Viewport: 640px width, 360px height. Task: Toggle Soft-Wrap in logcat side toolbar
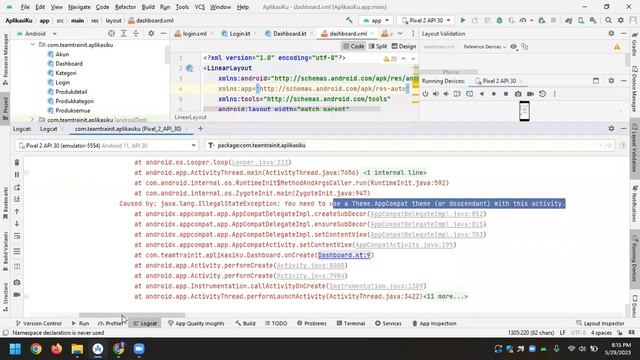tap(17, 236)
